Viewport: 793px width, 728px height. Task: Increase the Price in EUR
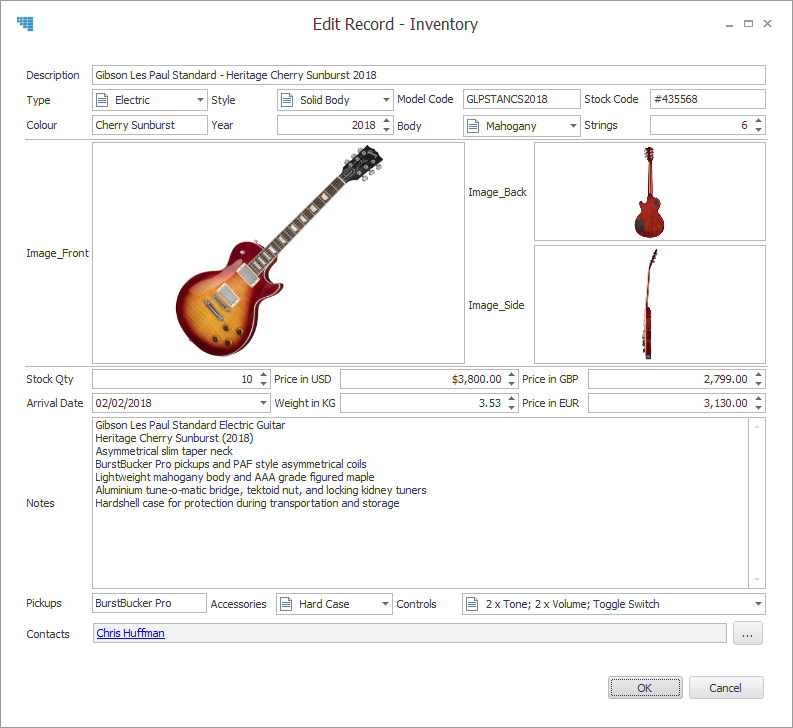pyautogui.click(x=758, y=399)
